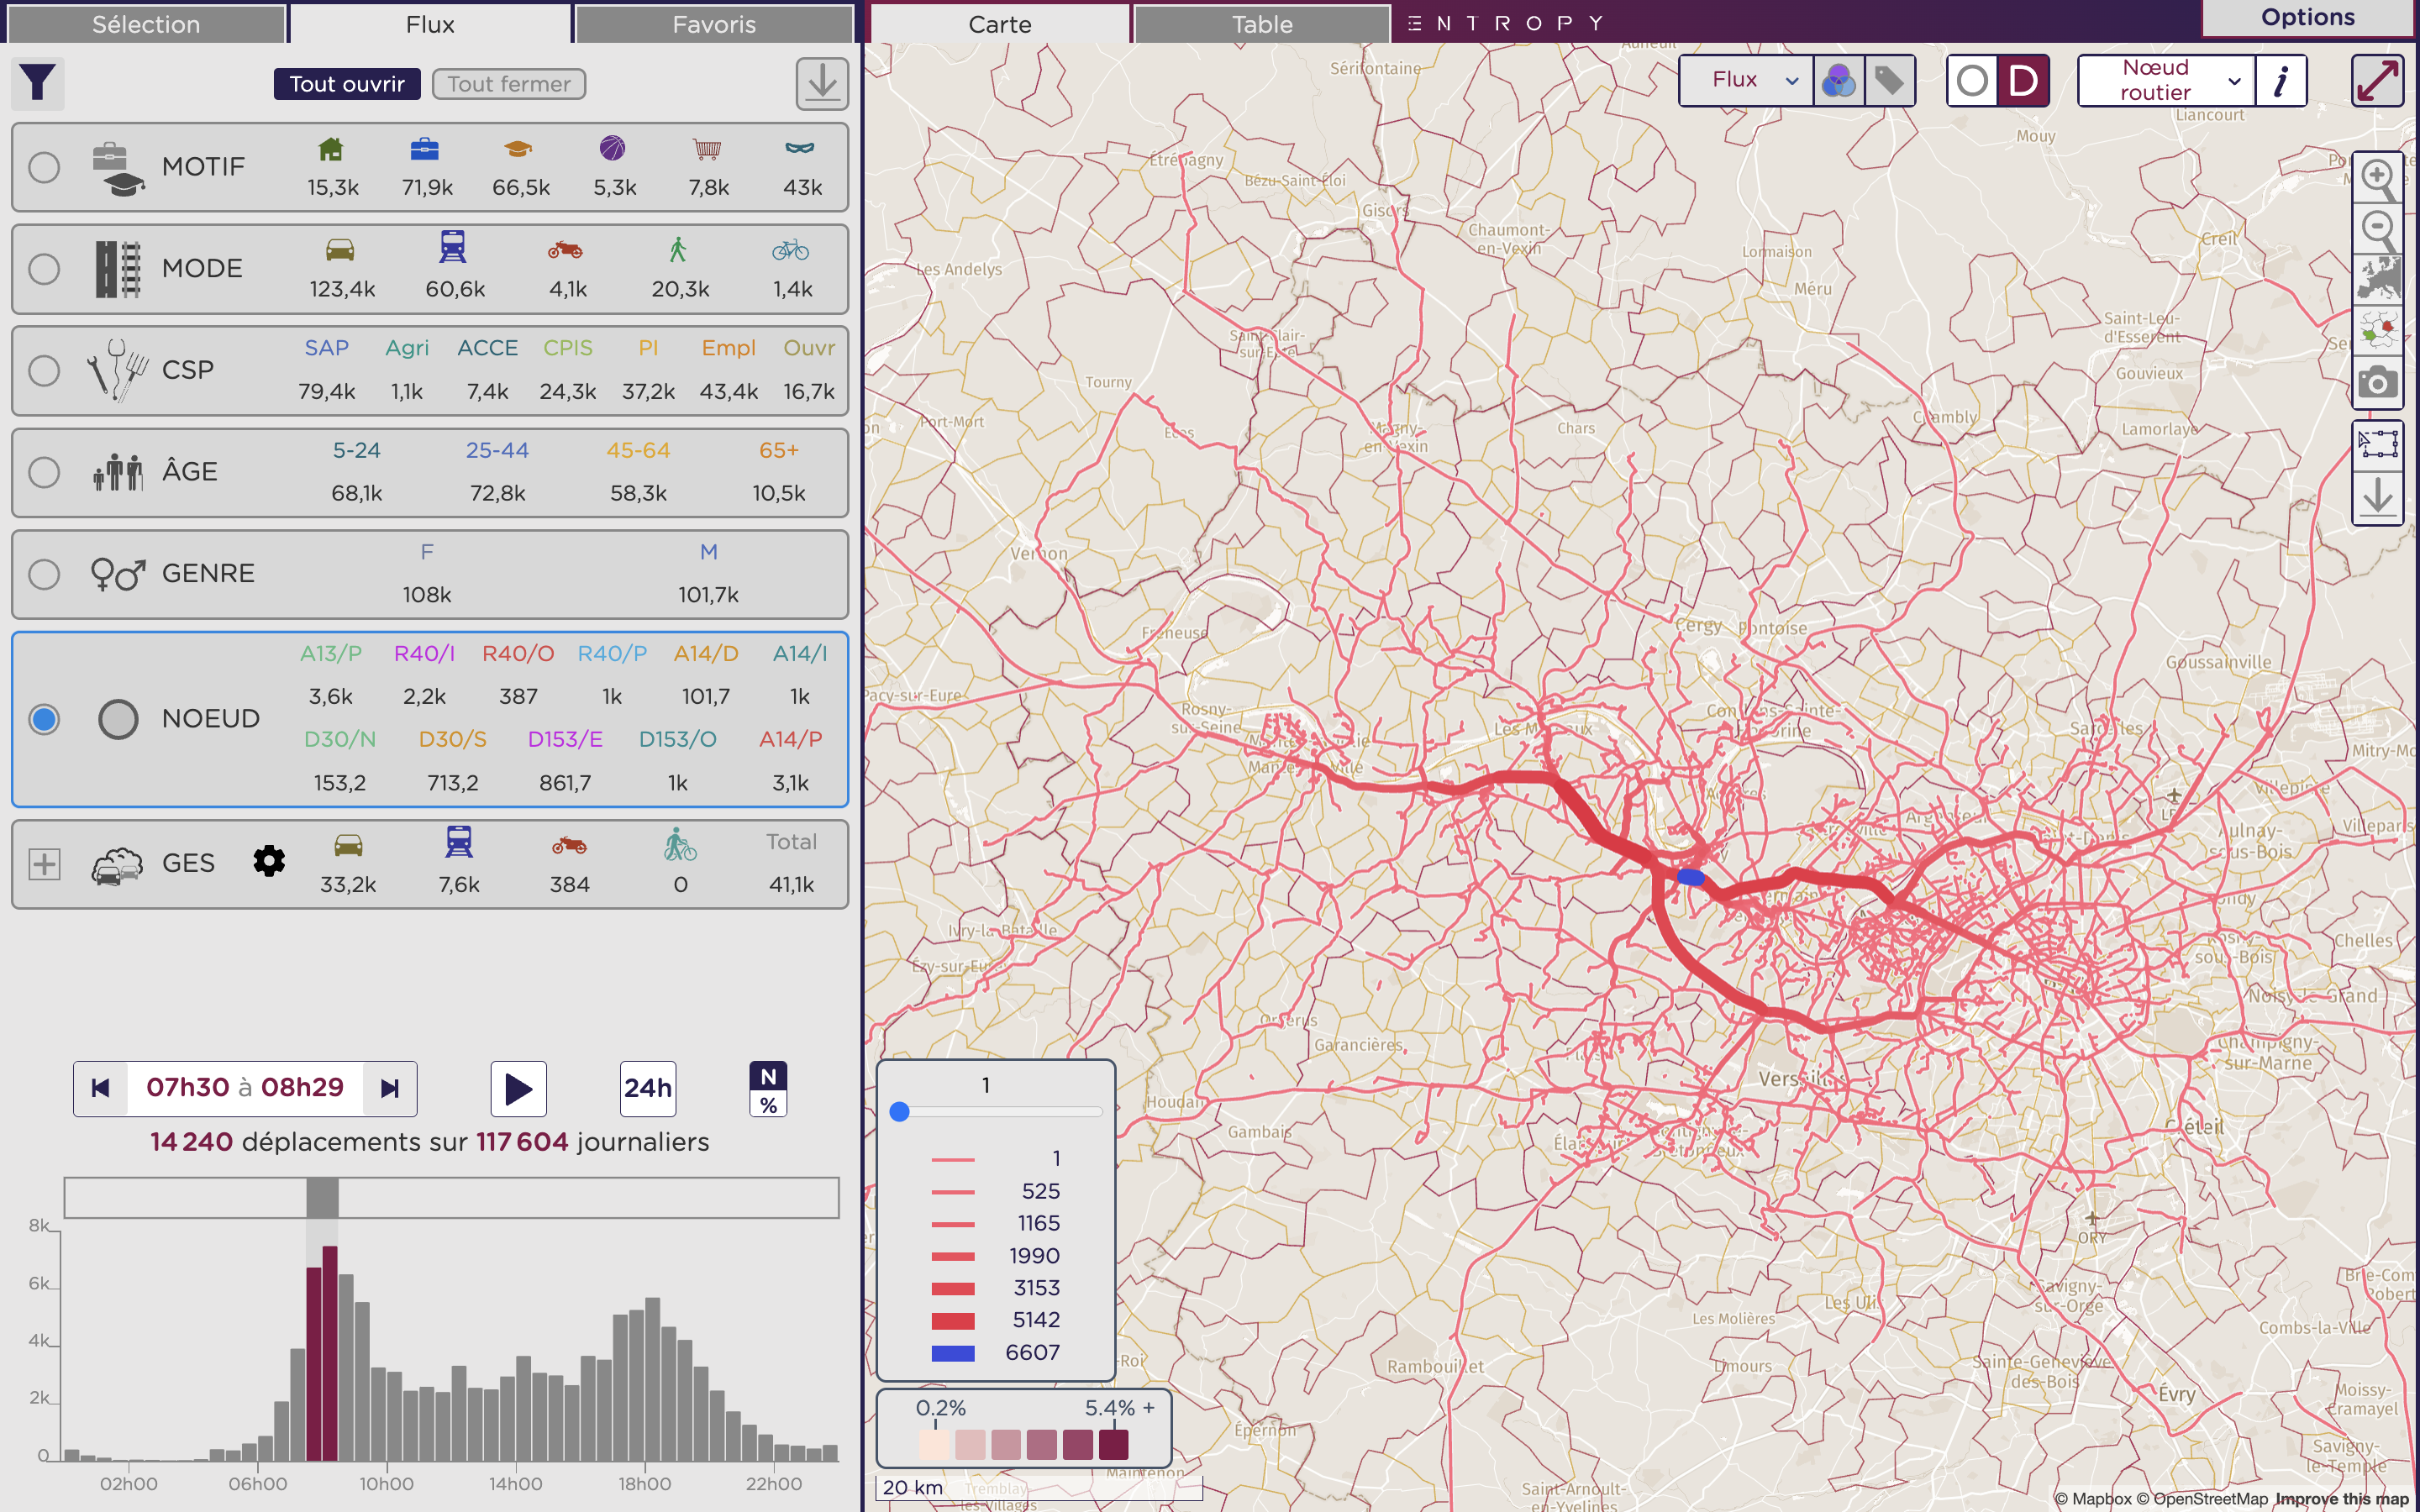Zoom out on the map

pos(2378,229)
